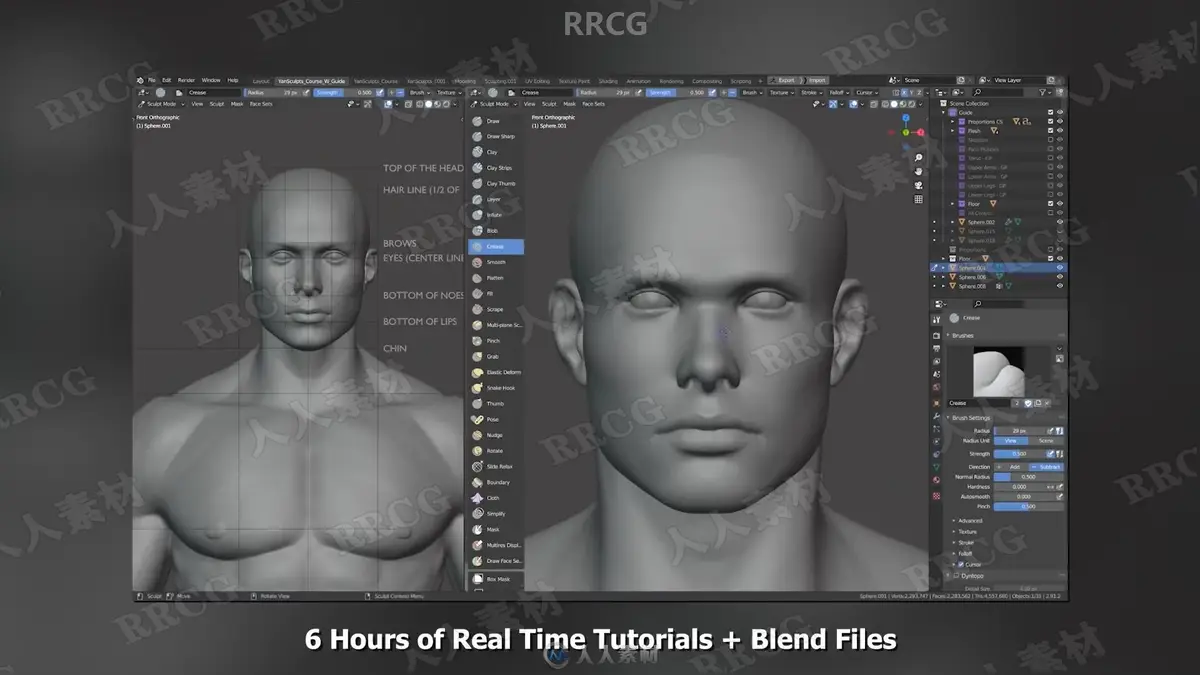Adjust the Strength slider in properties panel

(1019, 453)
